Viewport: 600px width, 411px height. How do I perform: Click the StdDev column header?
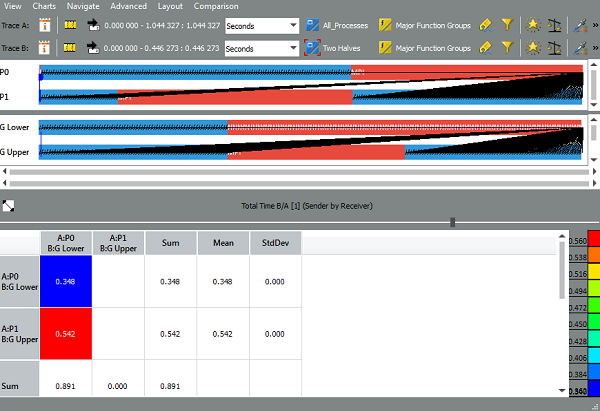pyautogui.click(x=276, y=243)
